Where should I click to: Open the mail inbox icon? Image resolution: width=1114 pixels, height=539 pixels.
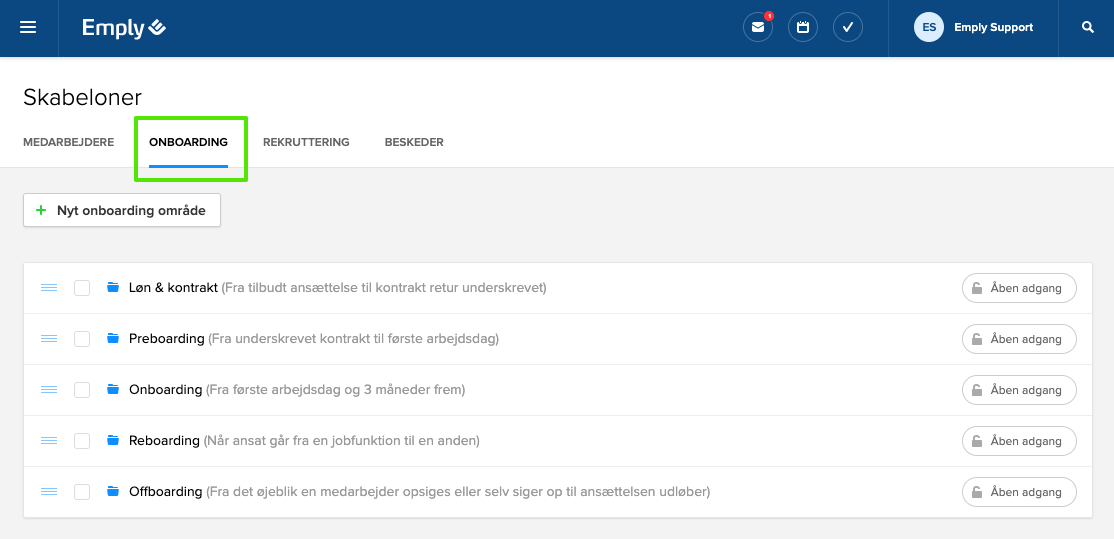click(x=758, y=28)
